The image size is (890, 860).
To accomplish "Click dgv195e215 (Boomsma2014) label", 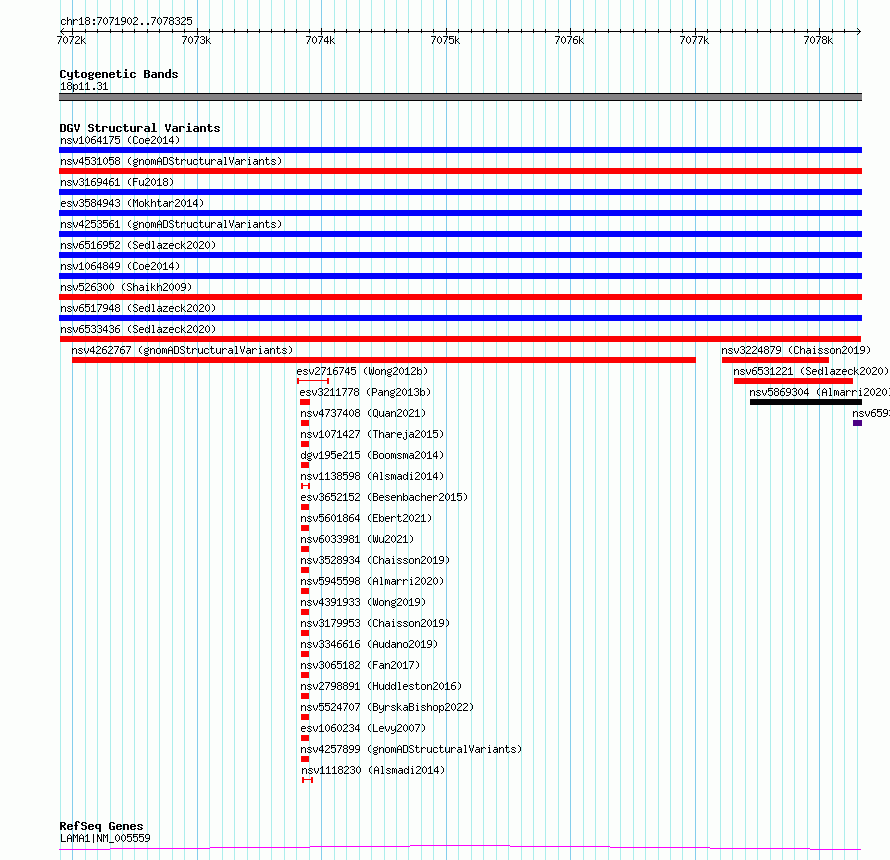I will pyautogui.click(x=372, y=455).
